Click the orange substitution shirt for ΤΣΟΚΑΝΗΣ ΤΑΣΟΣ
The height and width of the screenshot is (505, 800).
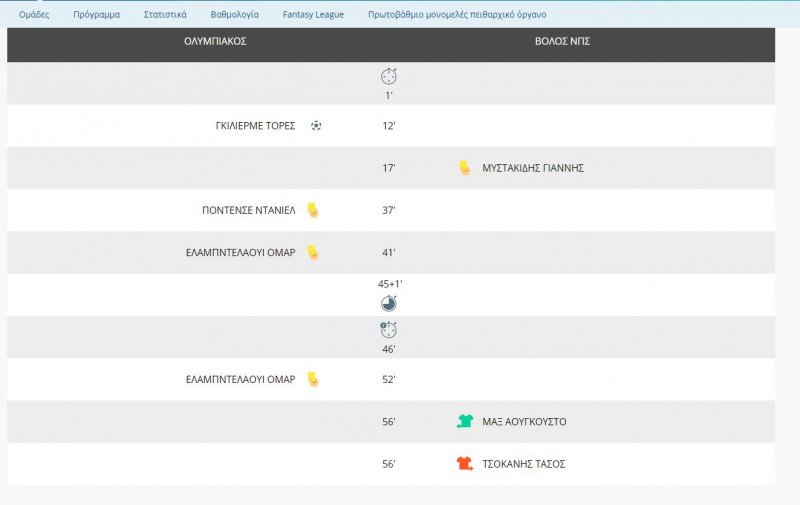465,464
